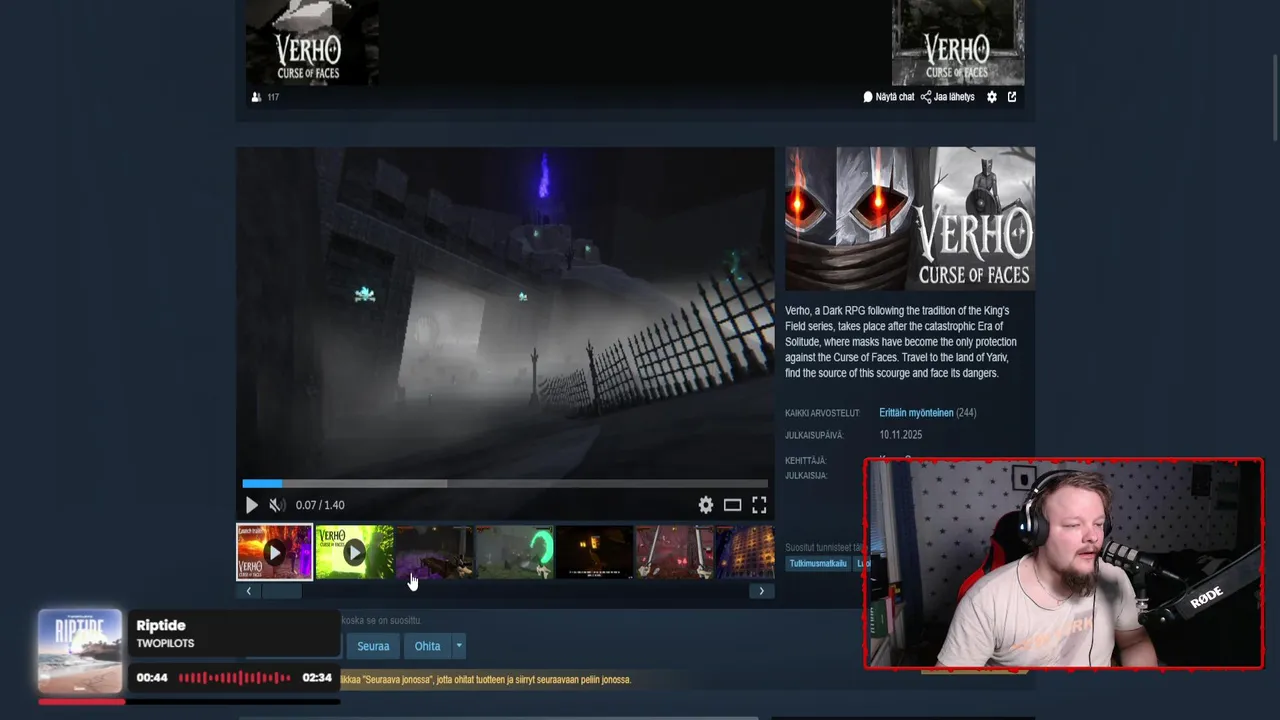Open the yellow-windowed building screenshot thumbnail
The height and width of the screenshot is (720, 1280).
pos(745,552)
